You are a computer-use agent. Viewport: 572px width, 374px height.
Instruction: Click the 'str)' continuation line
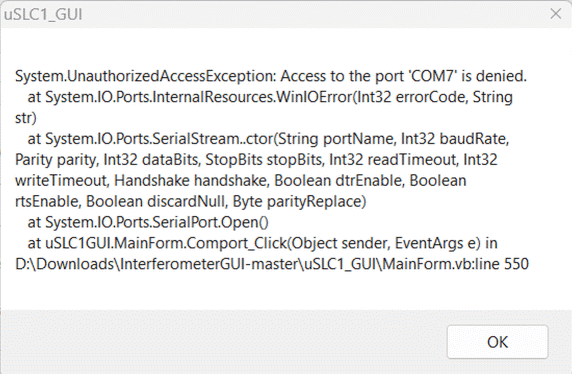pos(26,118)
